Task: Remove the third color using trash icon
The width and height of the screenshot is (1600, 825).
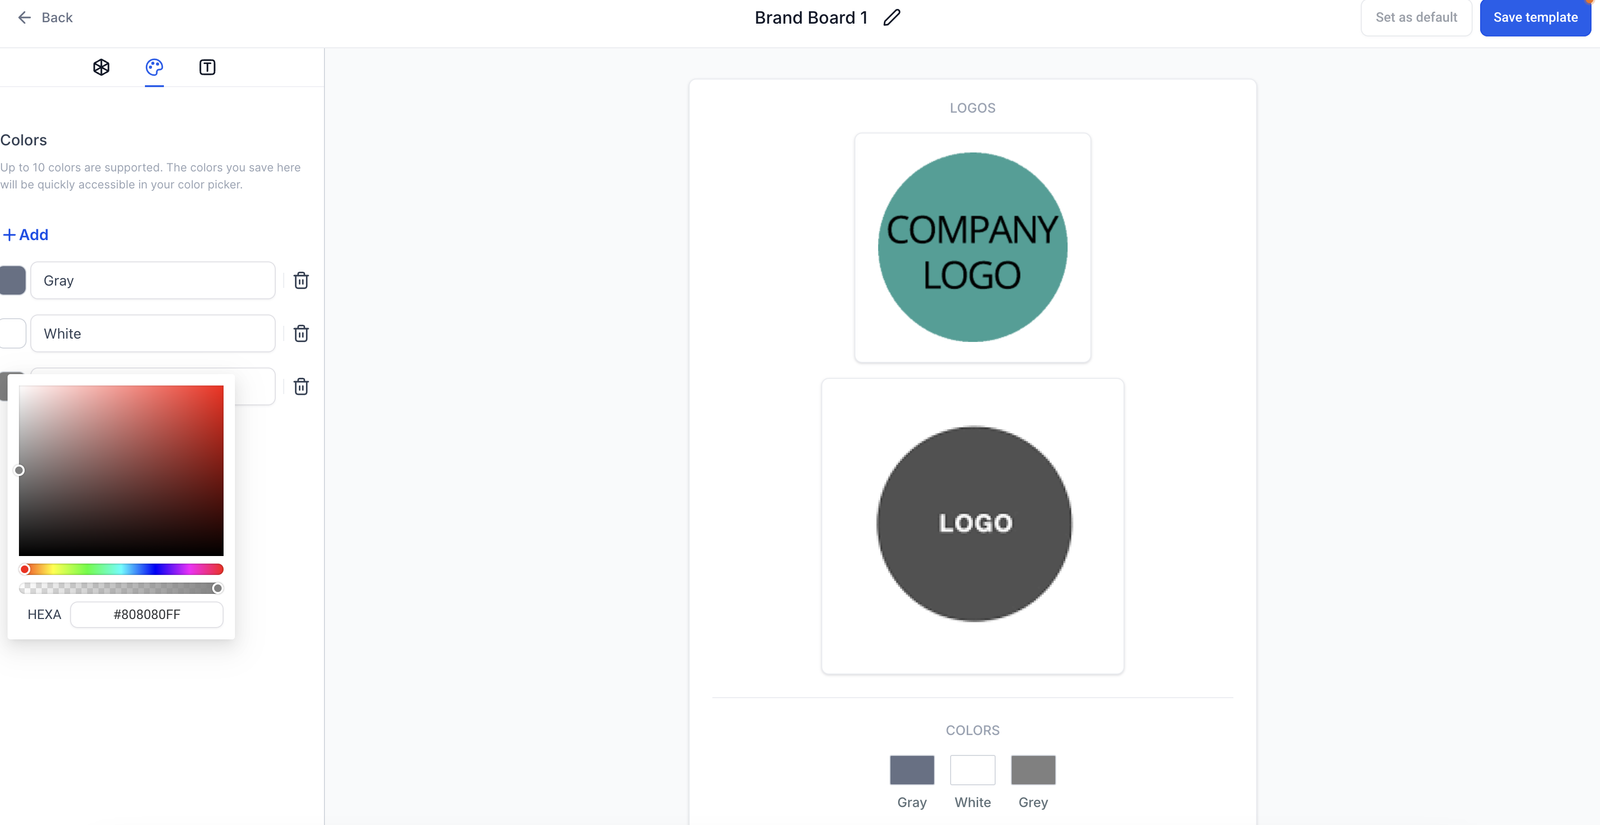Action: point(301,387)
